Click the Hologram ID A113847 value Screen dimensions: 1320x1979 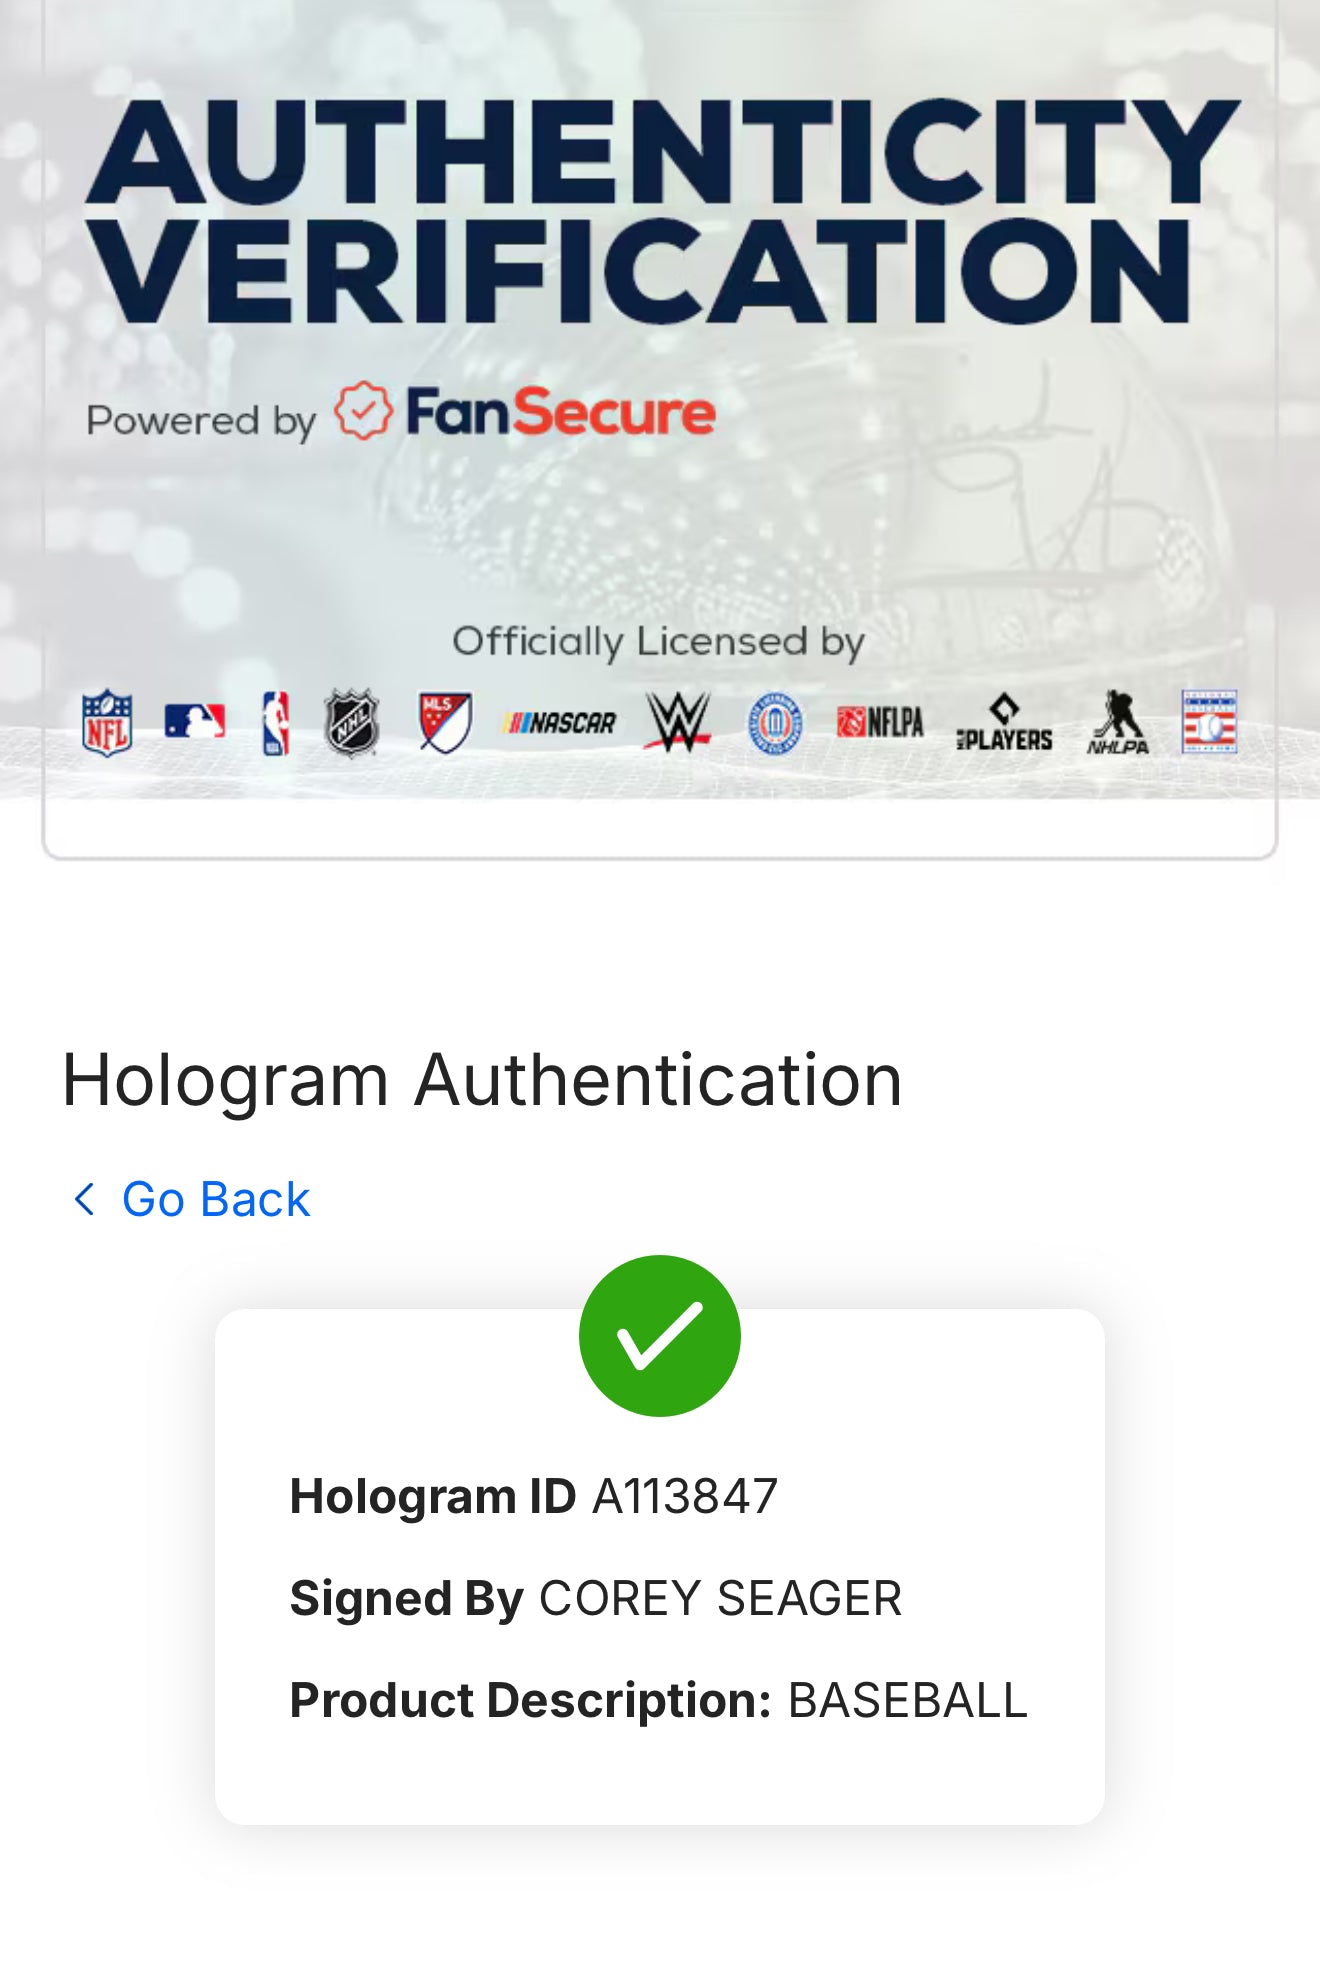pos(685,1497)
